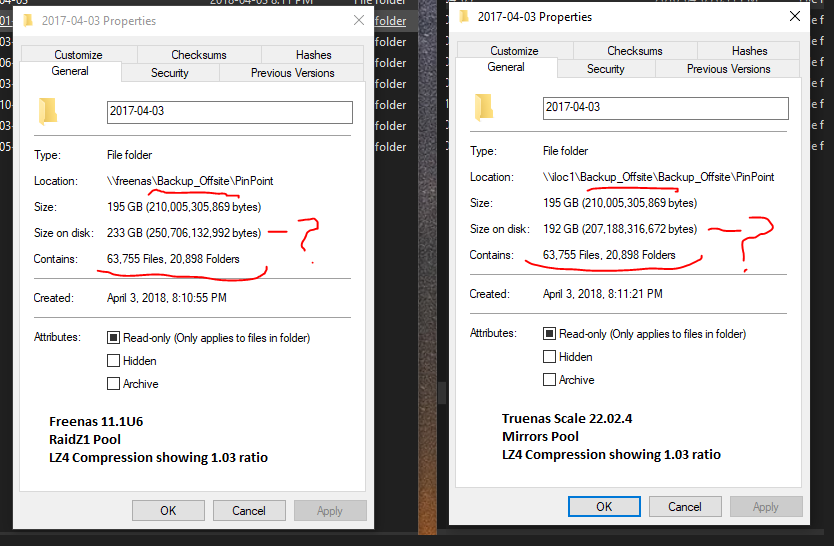Open Customize tab in iloc1 properties window
834x546 pixels.
coord(514,51)
